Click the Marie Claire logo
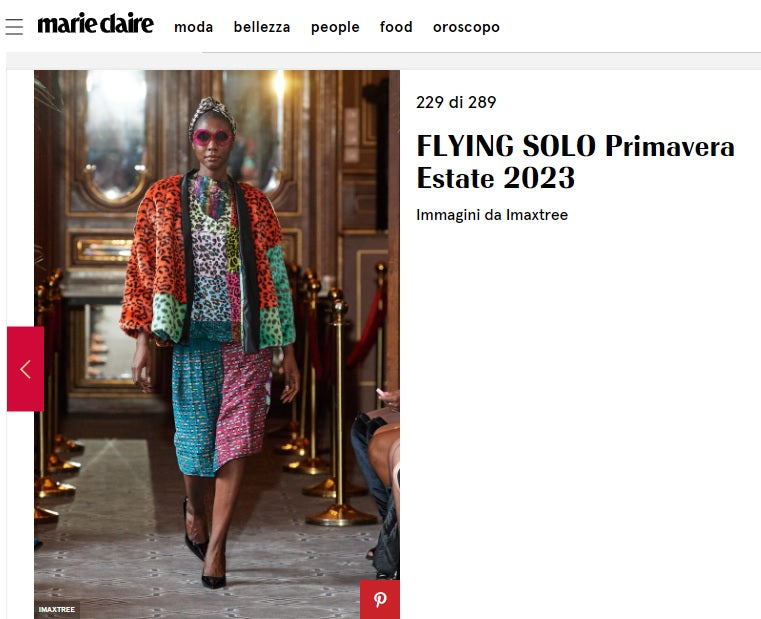Viewport: 761px width, 619px height. tap(96, 24)
